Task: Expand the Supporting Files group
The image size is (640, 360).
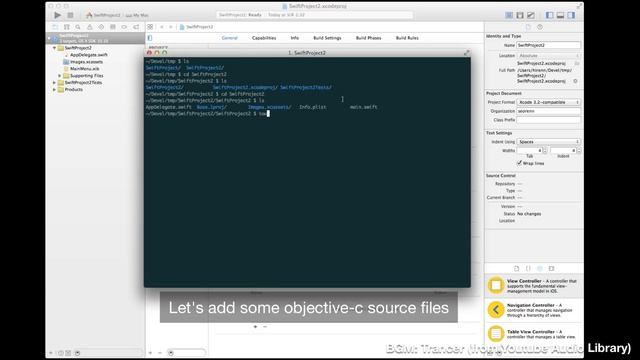Action: coord(60,76)
